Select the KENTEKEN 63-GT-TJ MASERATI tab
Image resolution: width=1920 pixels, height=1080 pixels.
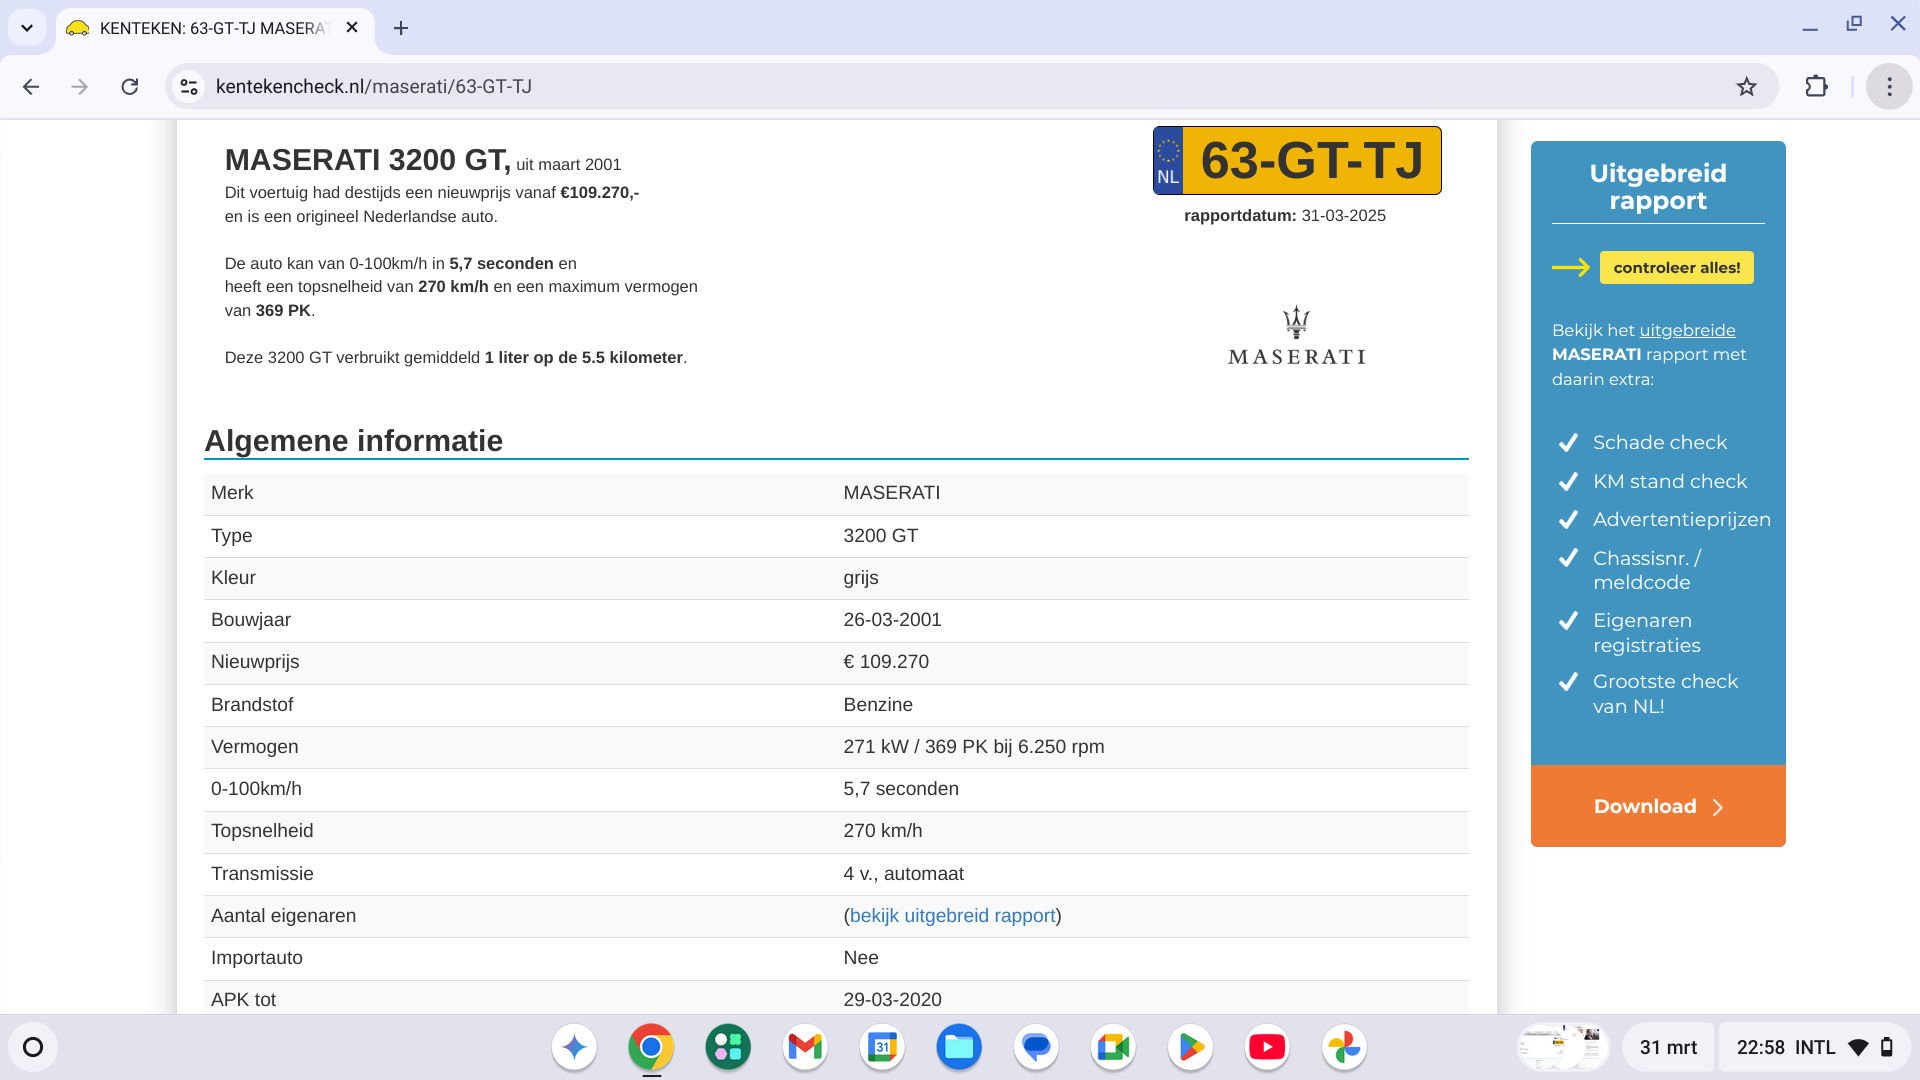[215, 28]
